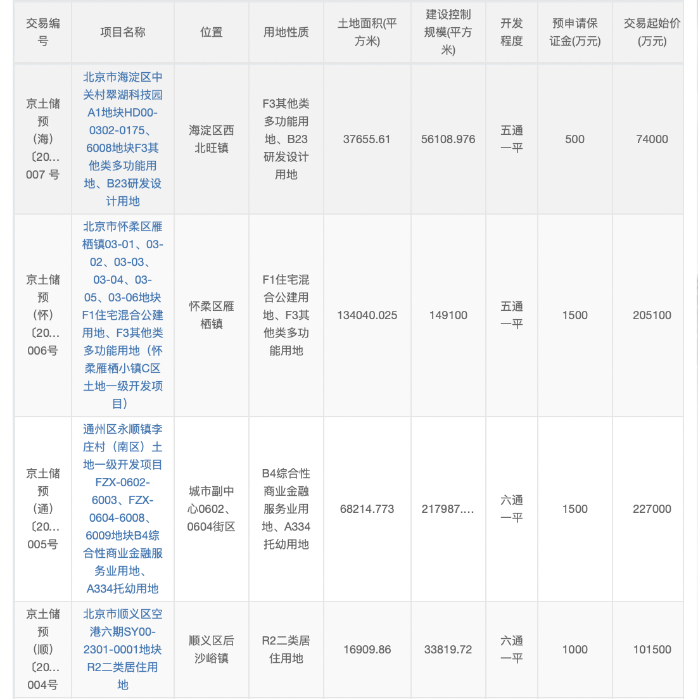698x699 pixels.
Task: Open the 海淀区中关村翠湖科技园 A1地块 project link
Action: point(123,139)
